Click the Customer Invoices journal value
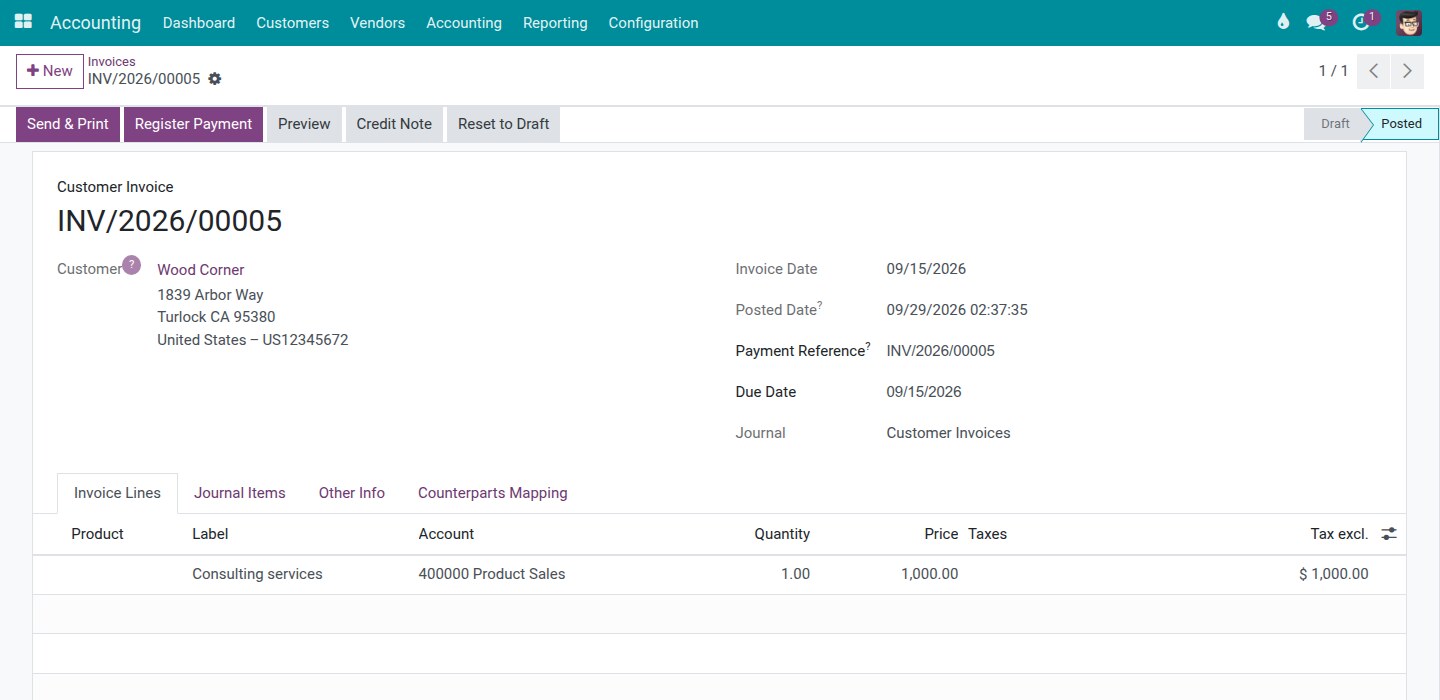The width and height of the screenshot is (1440, 700). (x=949, y=433)
